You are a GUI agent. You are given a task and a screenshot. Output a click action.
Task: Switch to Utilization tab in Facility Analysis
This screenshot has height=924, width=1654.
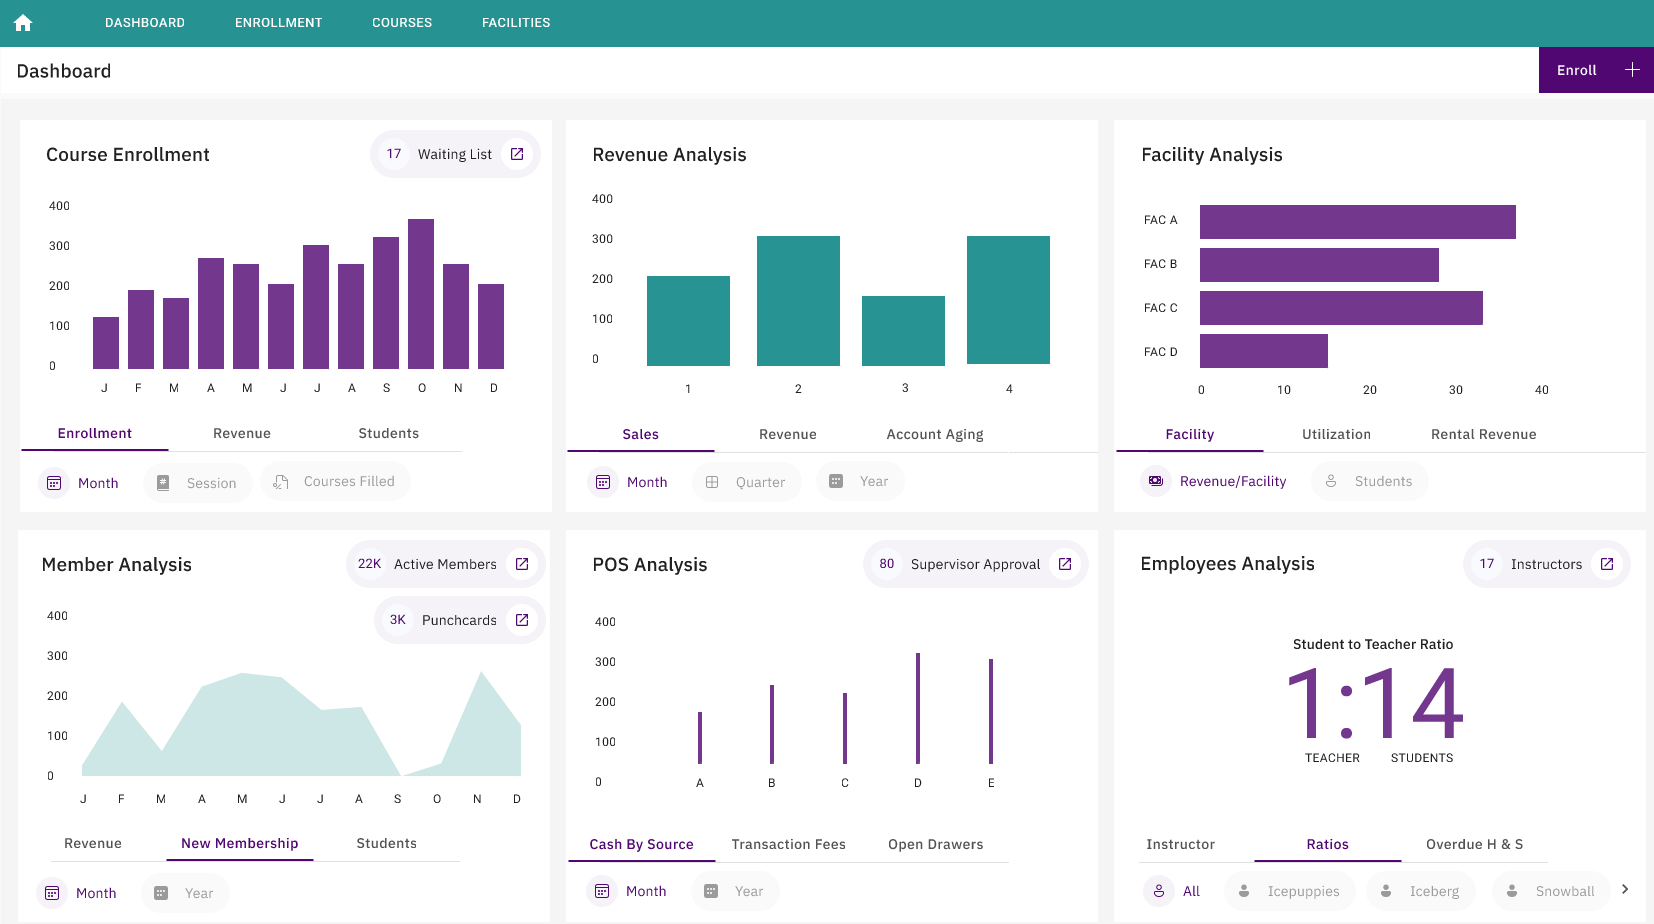(x=1336, y=434)
